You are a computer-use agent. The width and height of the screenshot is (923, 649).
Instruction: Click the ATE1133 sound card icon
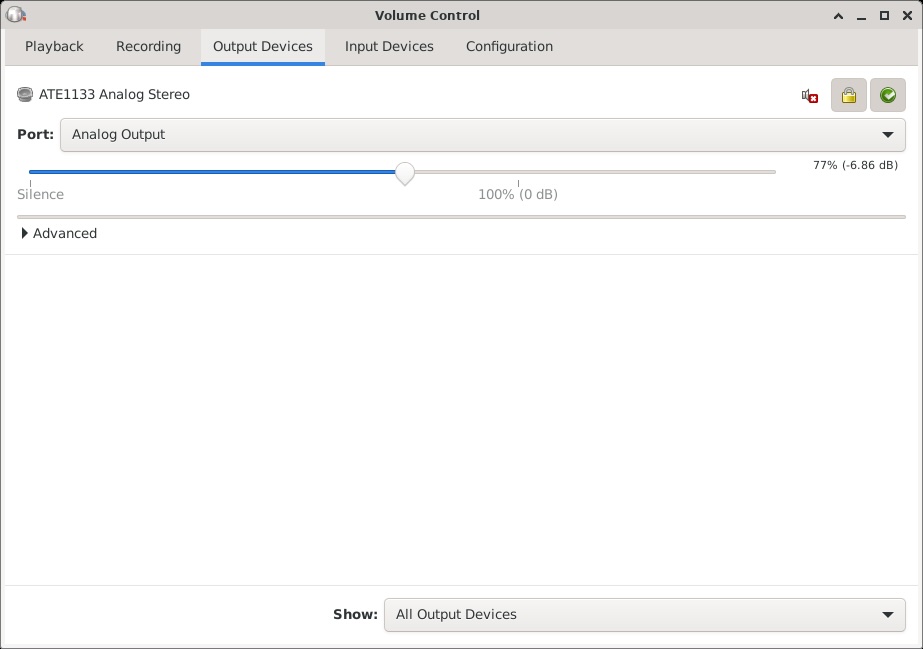[x=25, y=94]
